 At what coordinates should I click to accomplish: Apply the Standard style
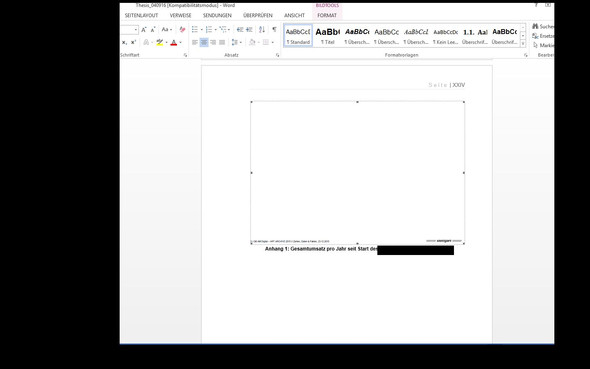[x=298, y=36]
